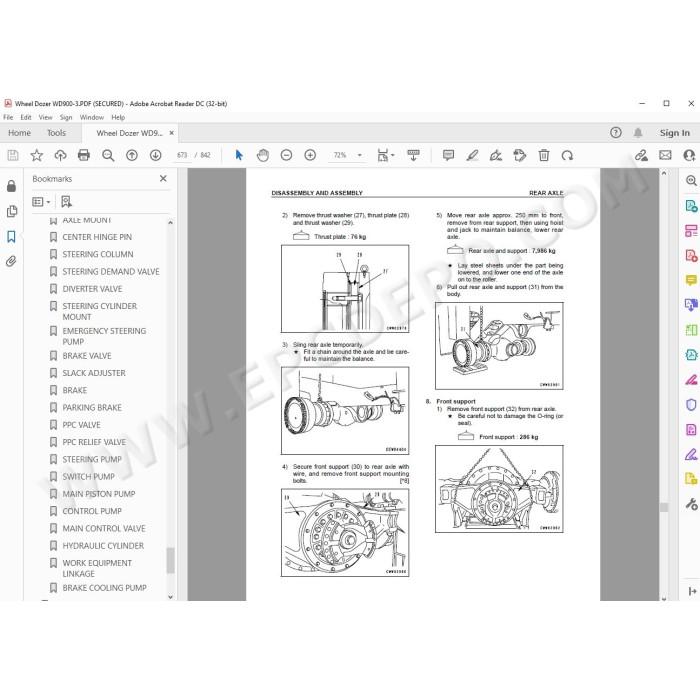Open help question mark icon
700x700 pixels.
pos(616,133)
